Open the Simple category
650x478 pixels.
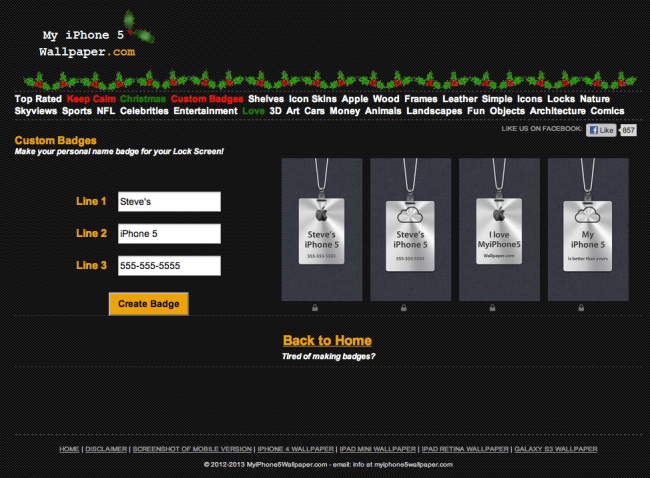[497, 99]
